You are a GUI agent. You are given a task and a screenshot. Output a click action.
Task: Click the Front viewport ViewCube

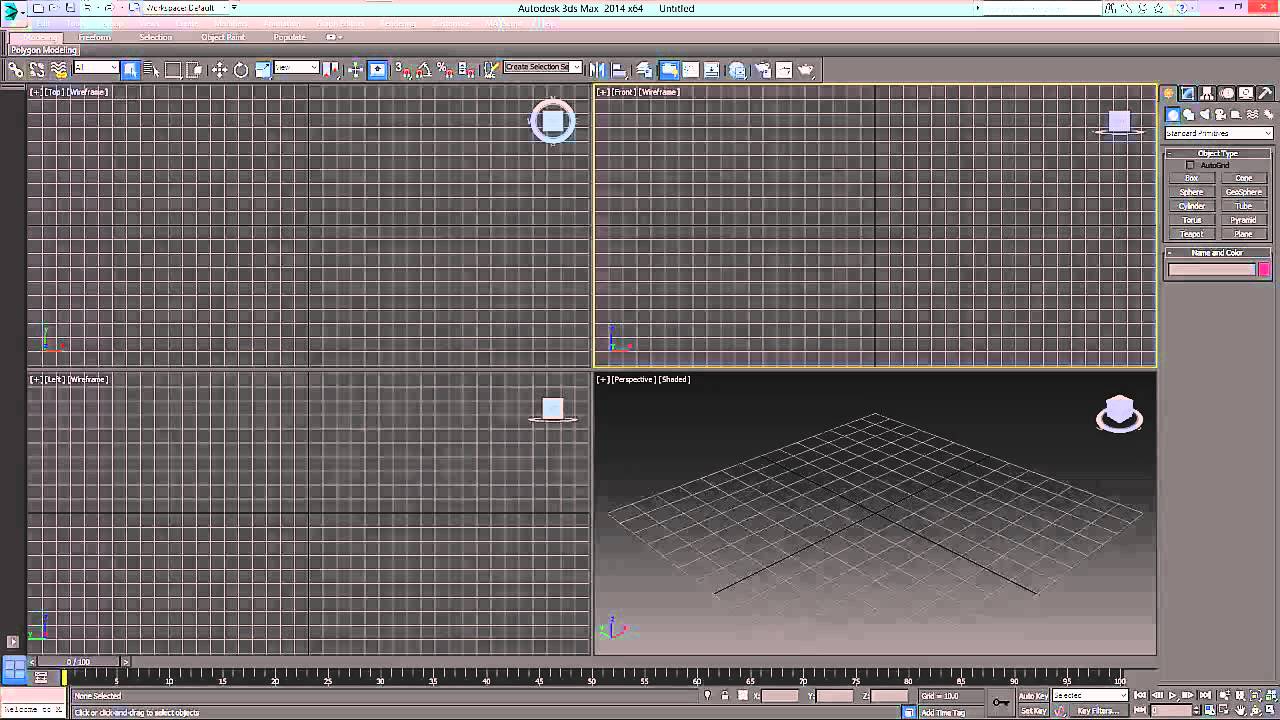click(x=1119, y=123)
